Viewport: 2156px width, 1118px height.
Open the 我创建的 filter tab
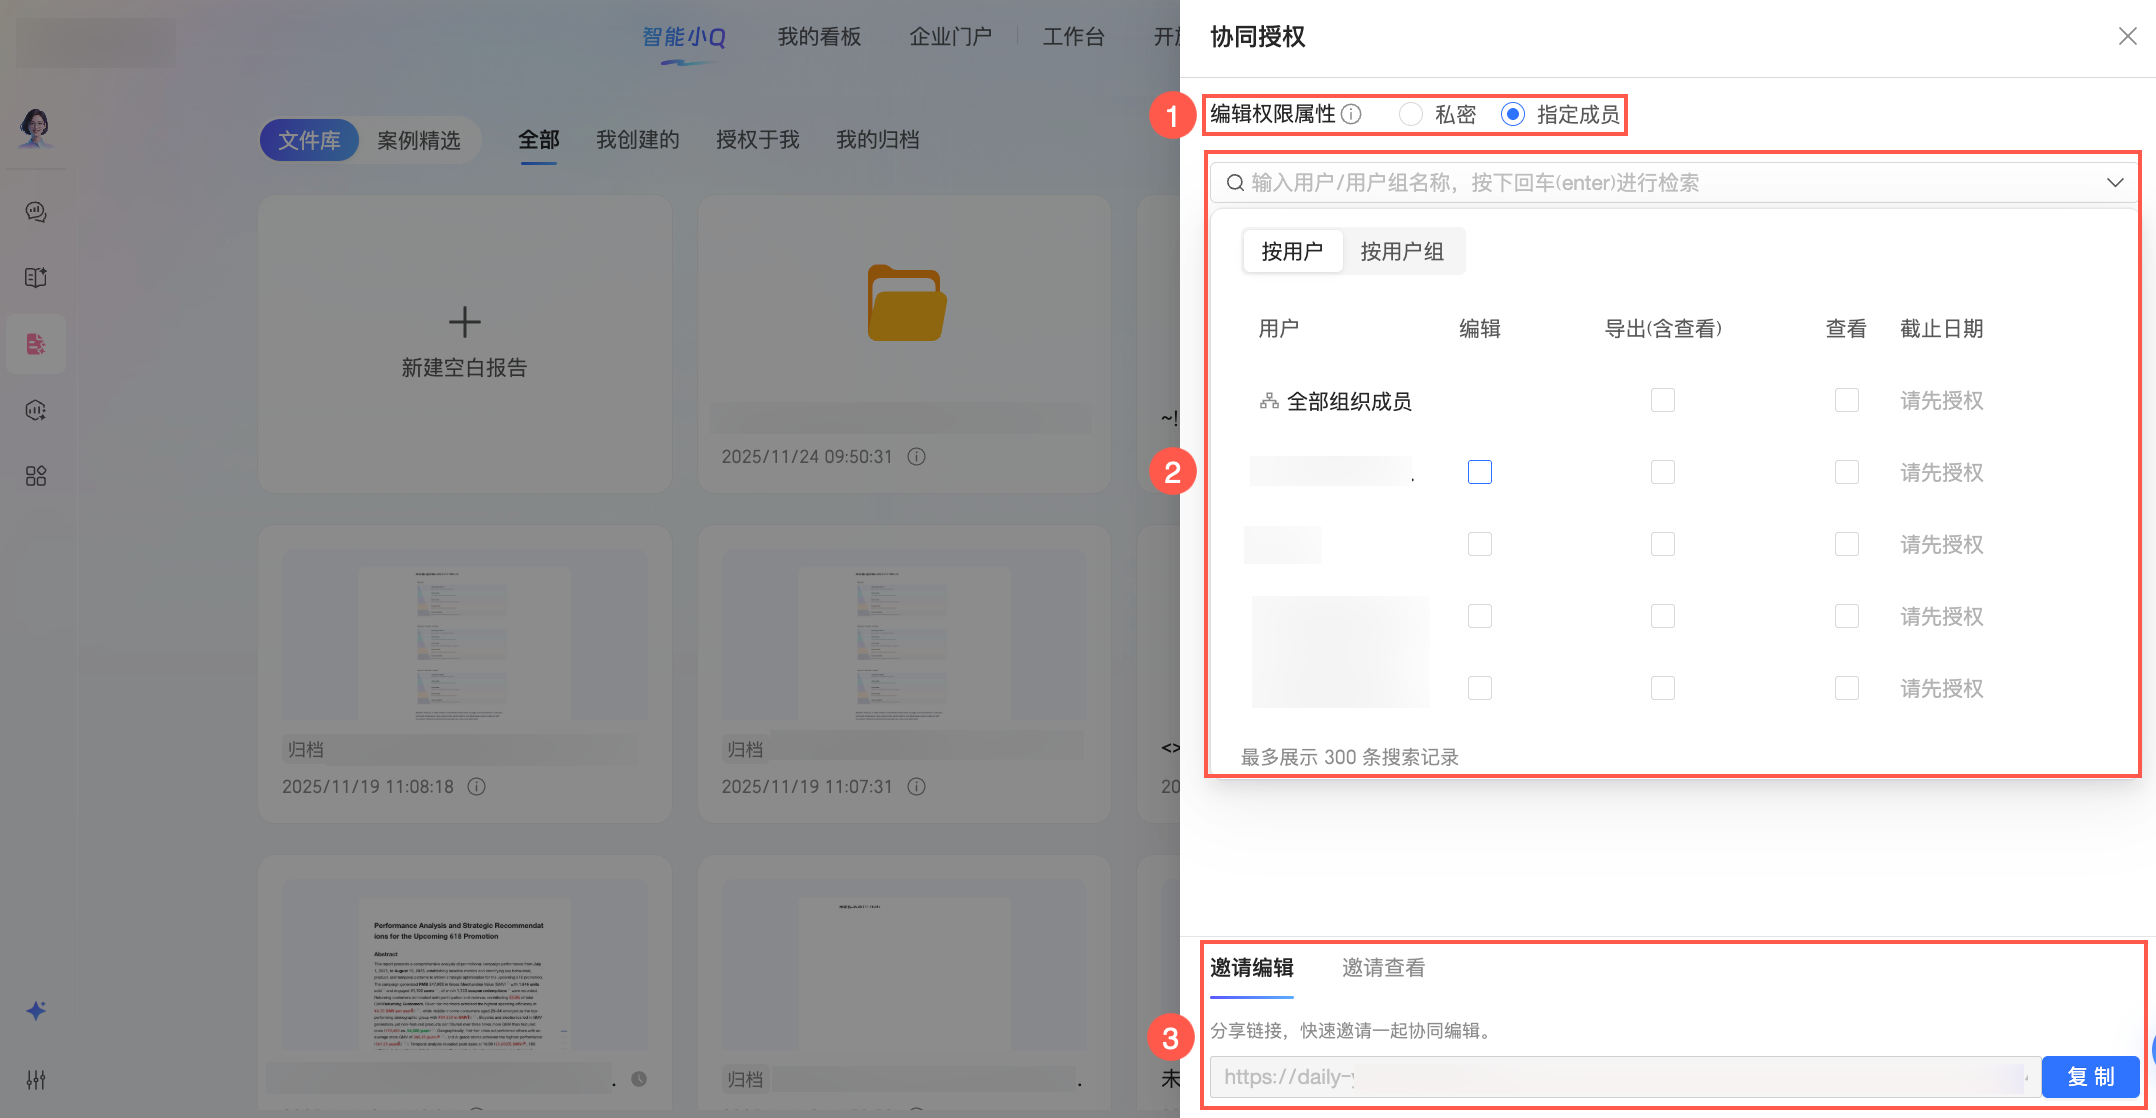coord(637,140)
